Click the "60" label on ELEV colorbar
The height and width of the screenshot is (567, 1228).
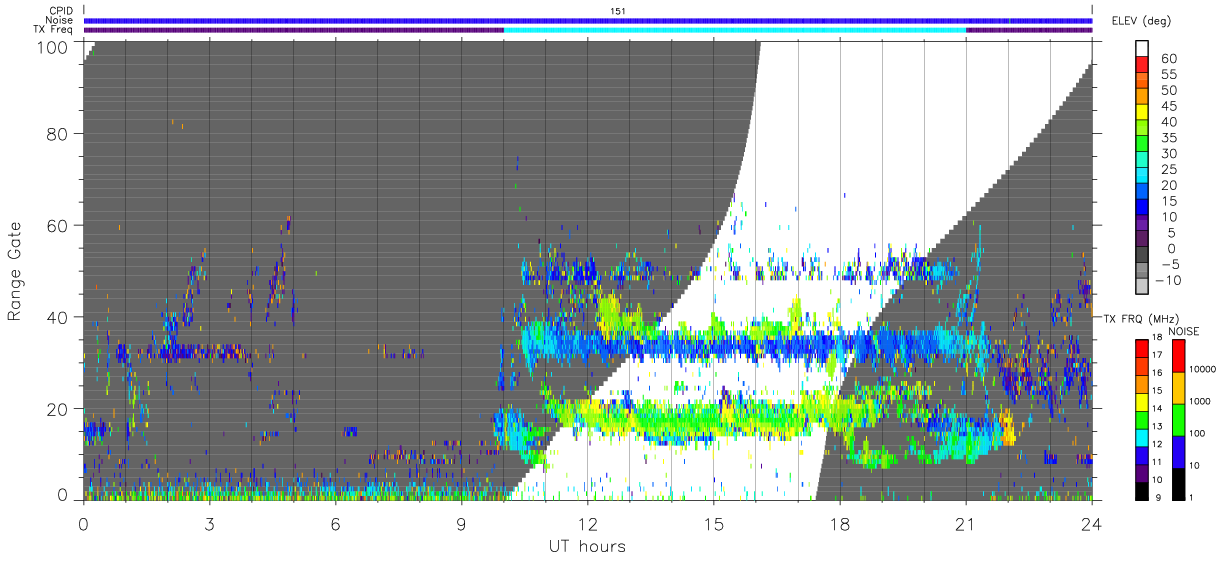pyautogui.click(x=1168, y=58)
